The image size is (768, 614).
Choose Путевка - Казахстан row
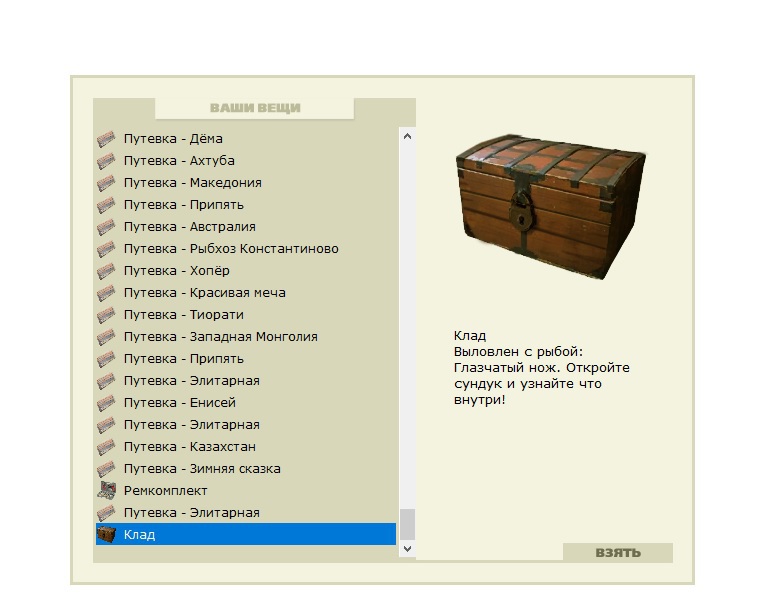[x=246, y=447]
